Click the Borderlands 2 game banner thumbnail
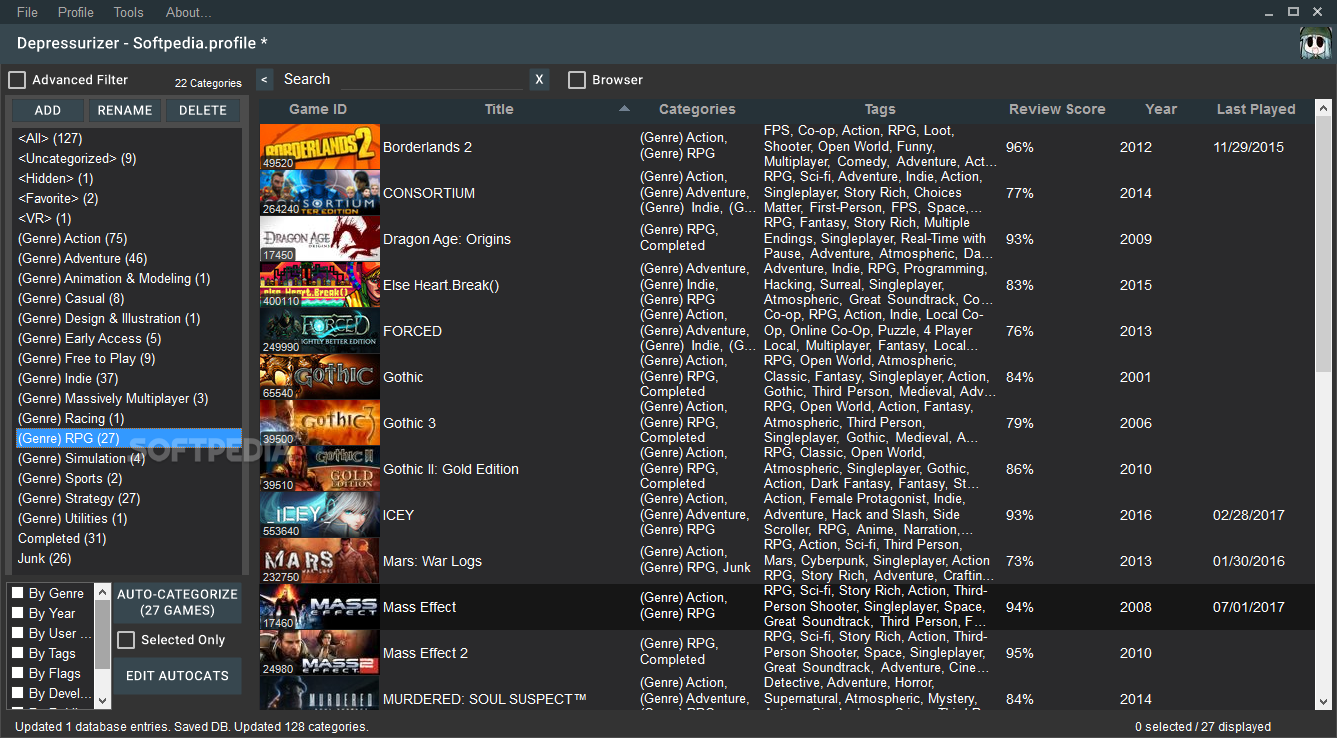 (320, 147)
